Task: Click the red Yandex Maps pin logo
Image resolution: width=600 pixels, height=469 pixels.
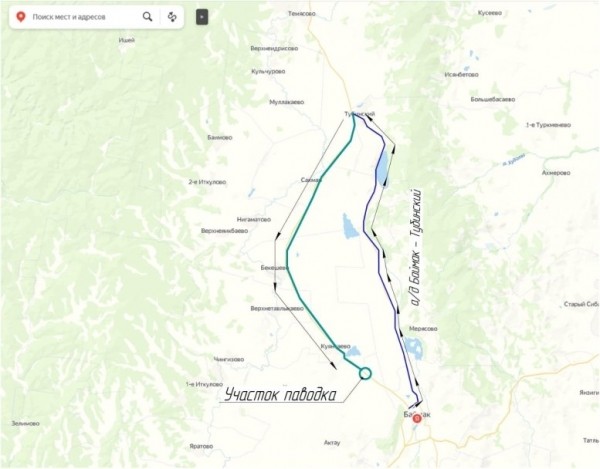Action: [21, 17]
